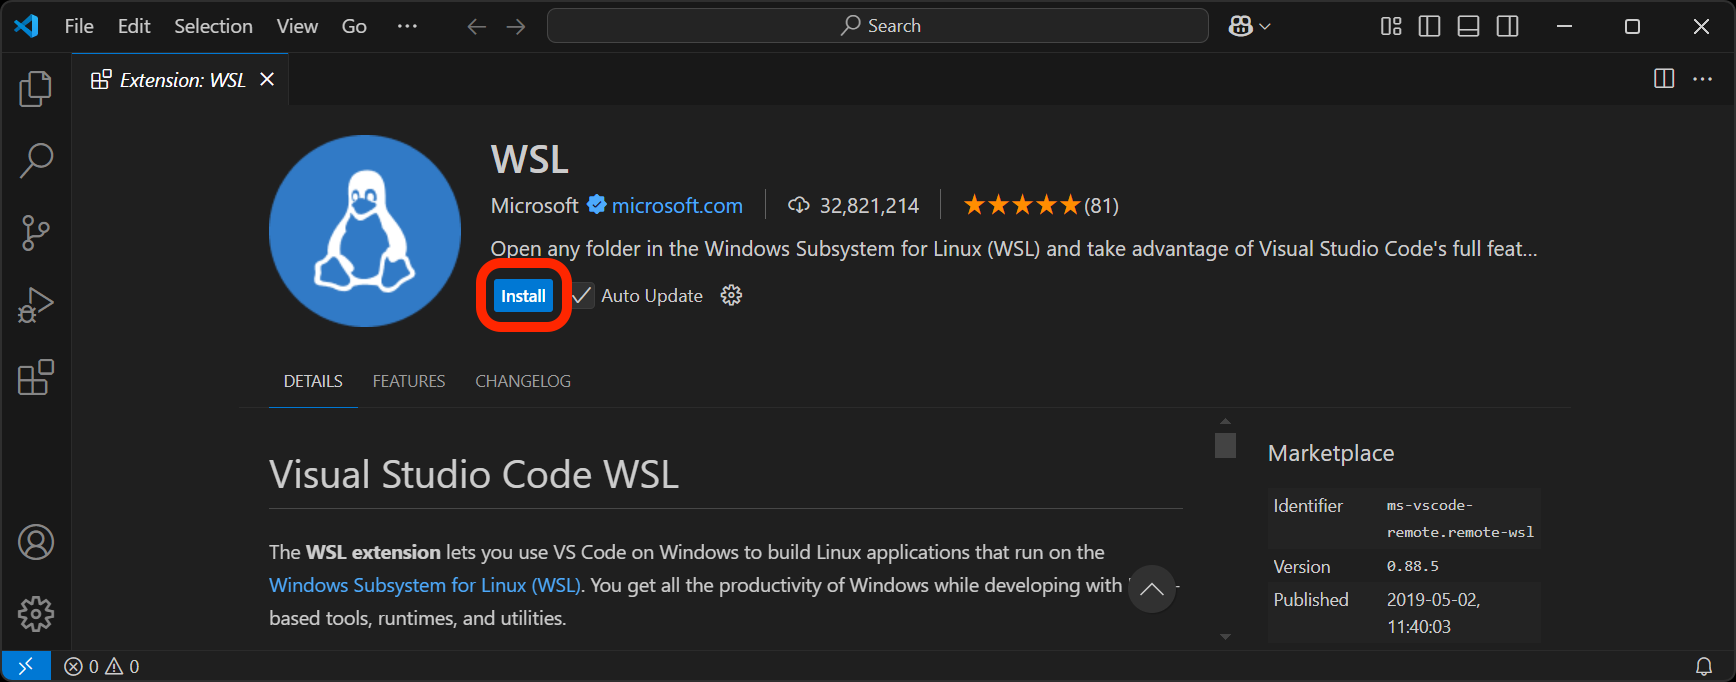Image resolution: width=1736 pixels, height=682 pixels.
Task: Open Run and Debug view
Action: [36, 305]
